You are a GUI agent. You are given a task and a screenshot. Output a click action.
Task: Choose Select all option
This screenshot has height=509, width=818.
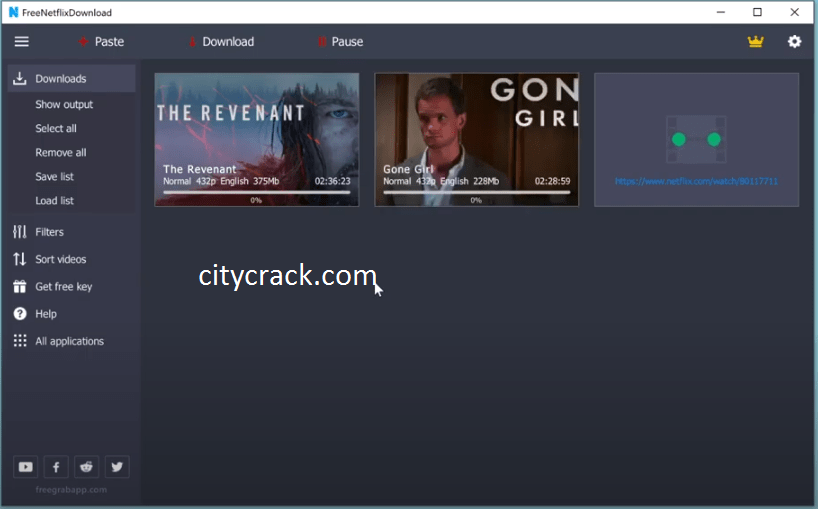point(56,128)
